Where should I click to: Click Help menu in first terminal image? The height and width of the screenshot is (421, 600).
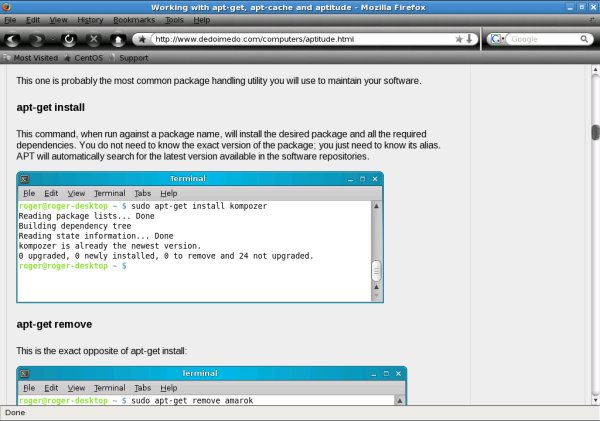(168, 193)
